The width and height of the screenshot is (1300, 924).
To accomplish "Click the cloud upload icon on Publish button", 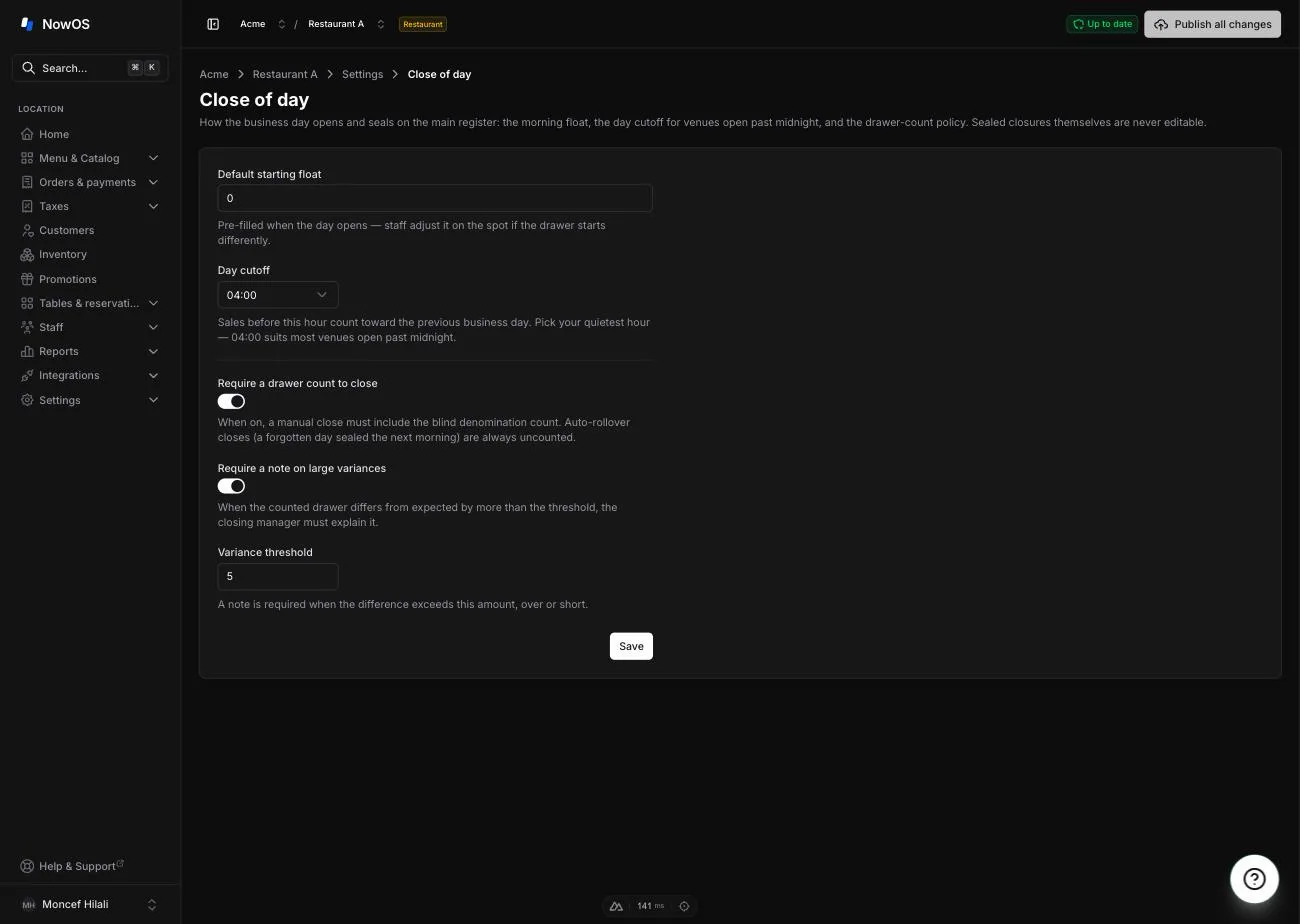I will tap(1161, 24).
